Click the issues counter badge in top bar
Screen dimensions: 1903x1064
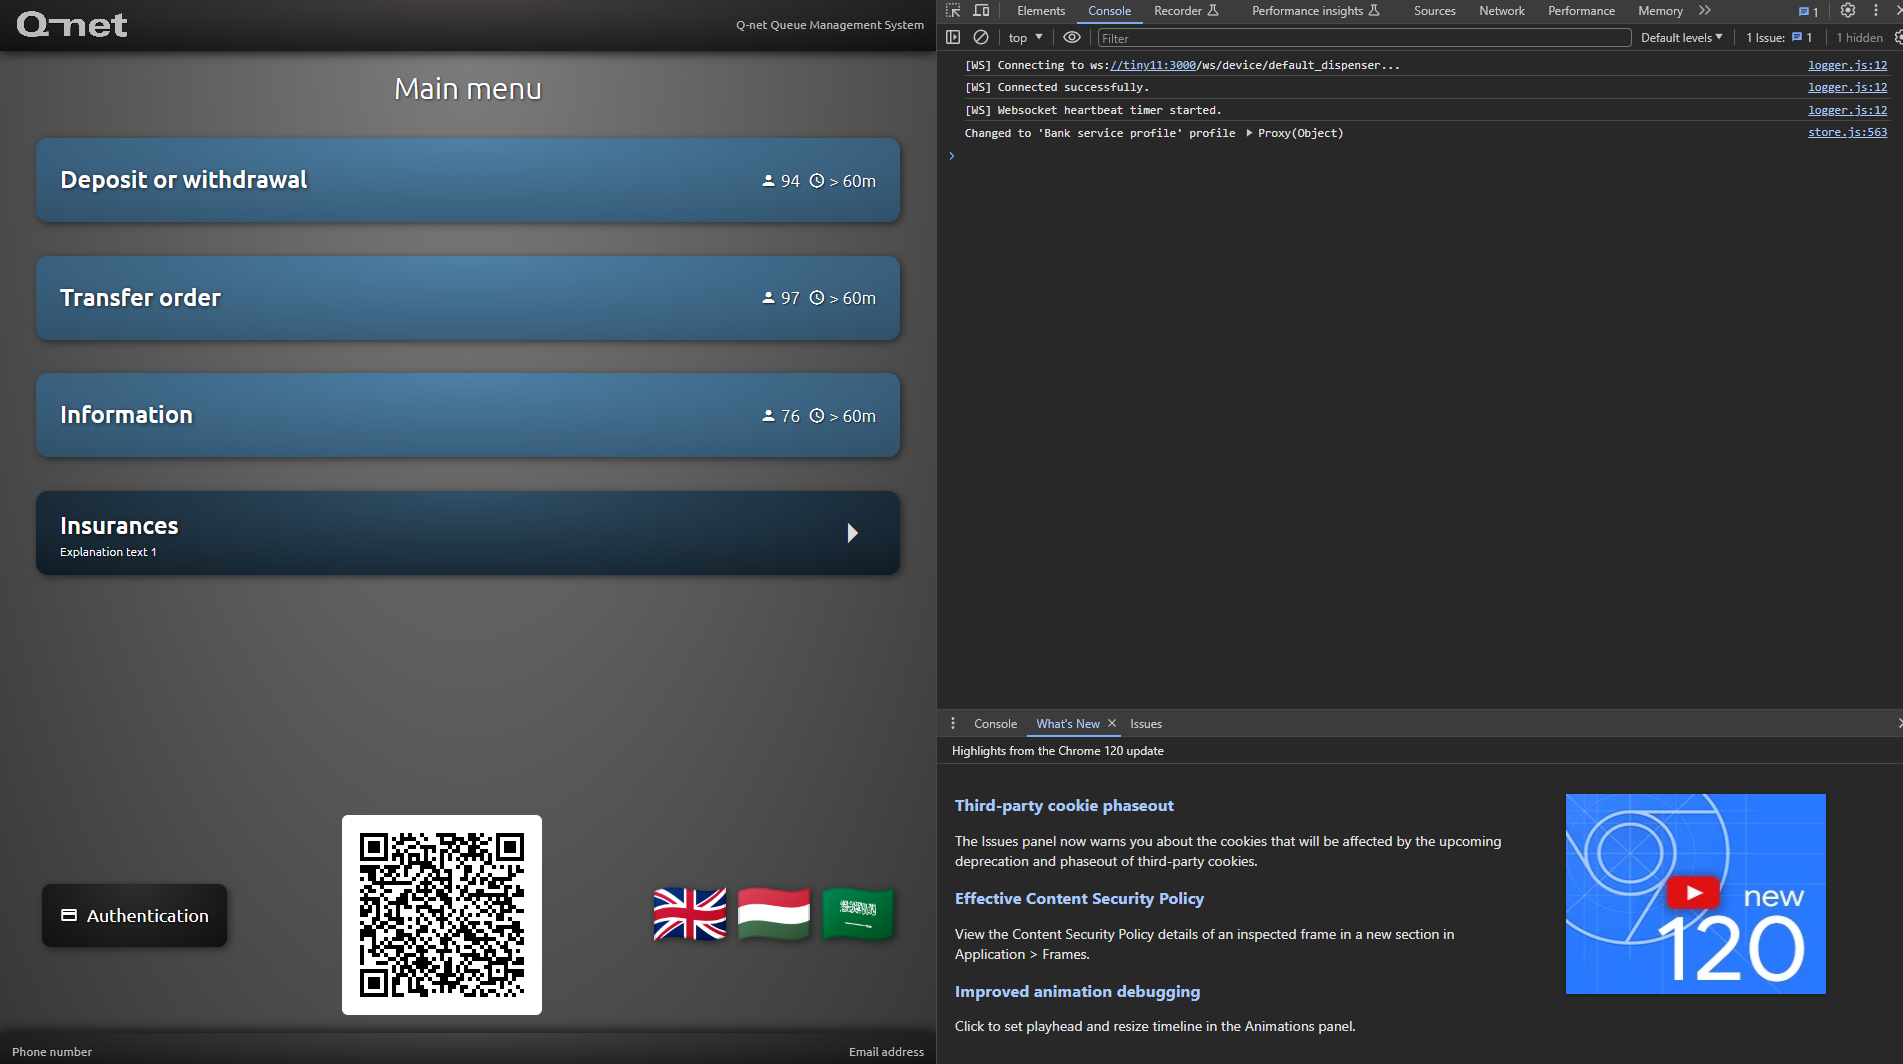[1808, 11]
